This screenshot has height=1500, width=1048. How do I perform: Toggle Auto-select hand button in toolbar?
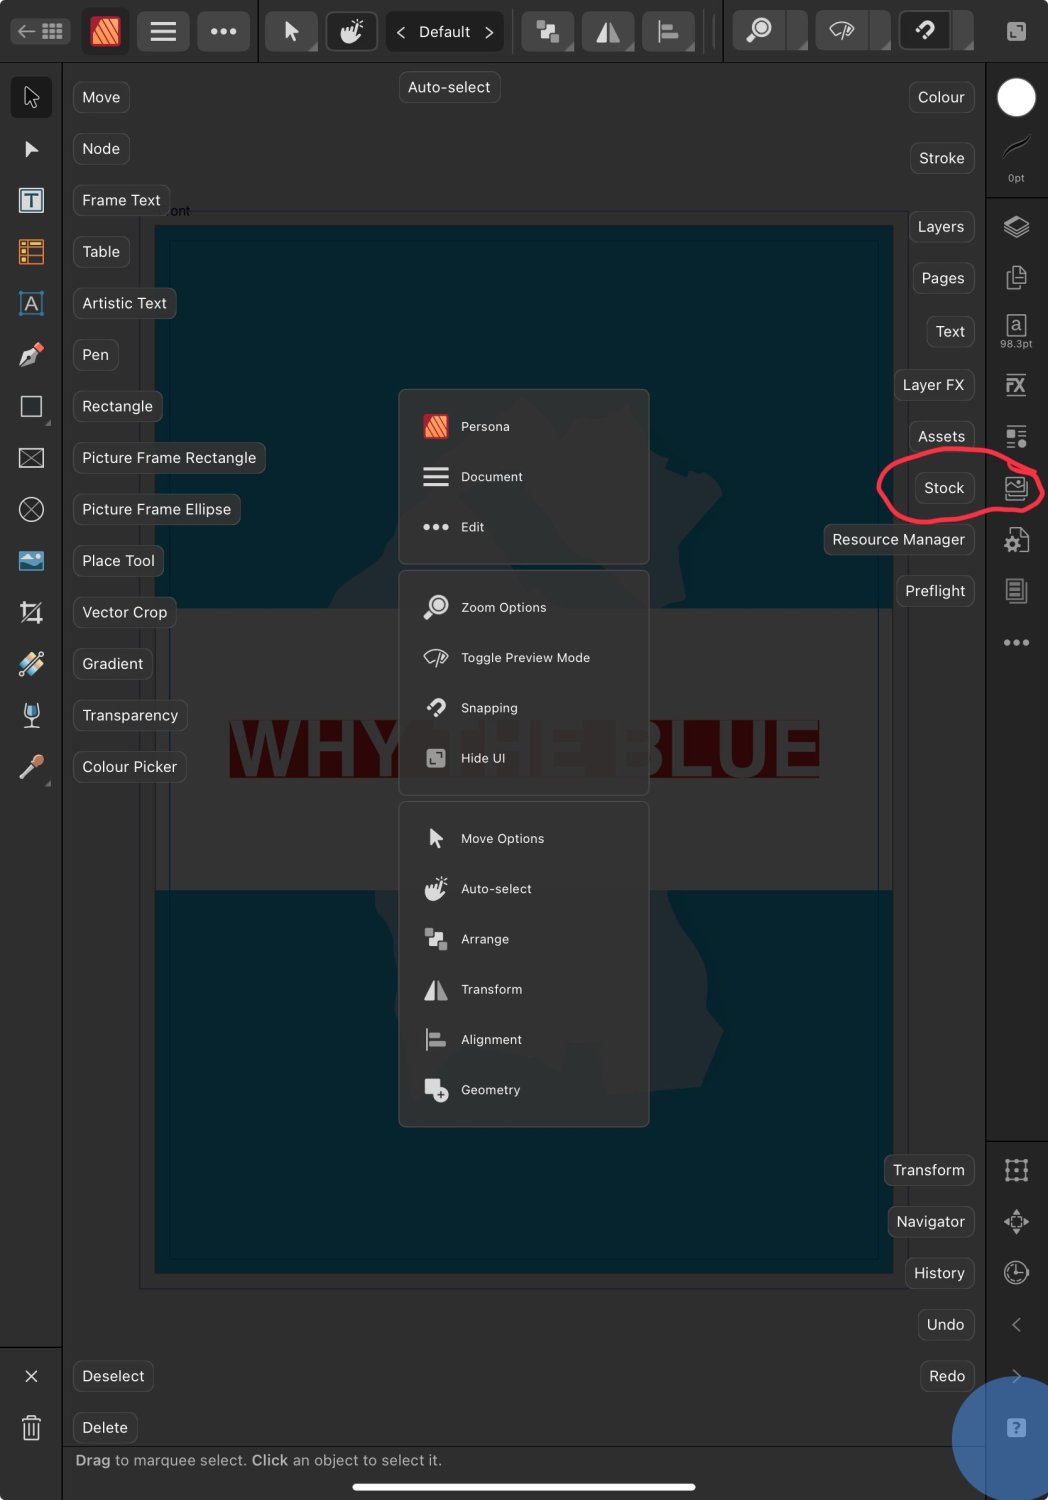tap(352, 32)
